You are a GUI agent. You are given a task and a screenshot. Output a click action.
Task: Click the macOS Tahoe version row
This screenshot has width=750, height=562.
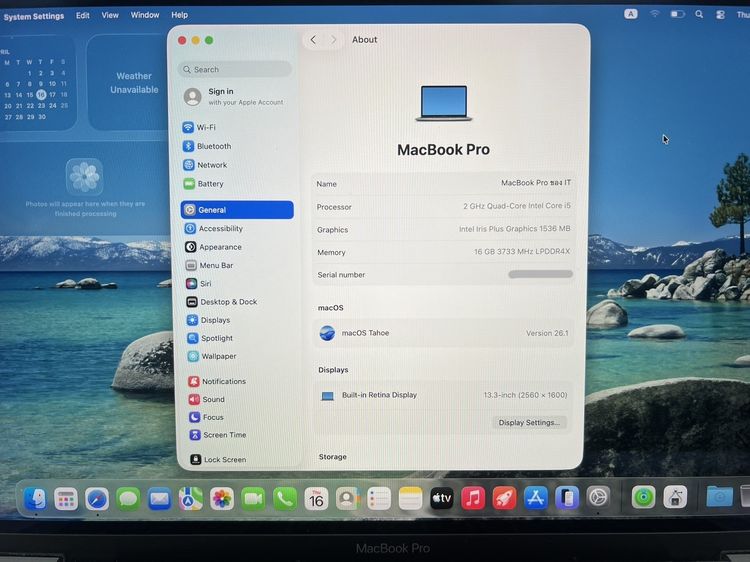(x=443, y=333)
